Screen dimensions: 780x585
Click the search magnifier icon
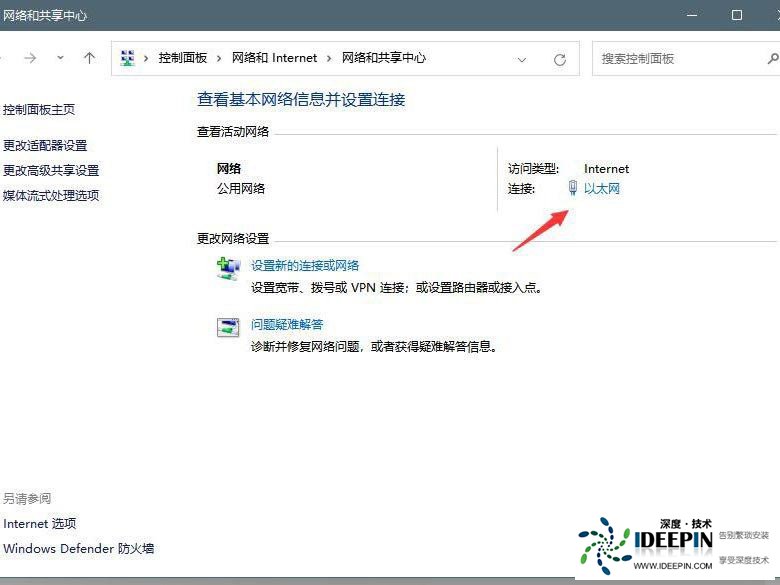(x=773, y=59)
